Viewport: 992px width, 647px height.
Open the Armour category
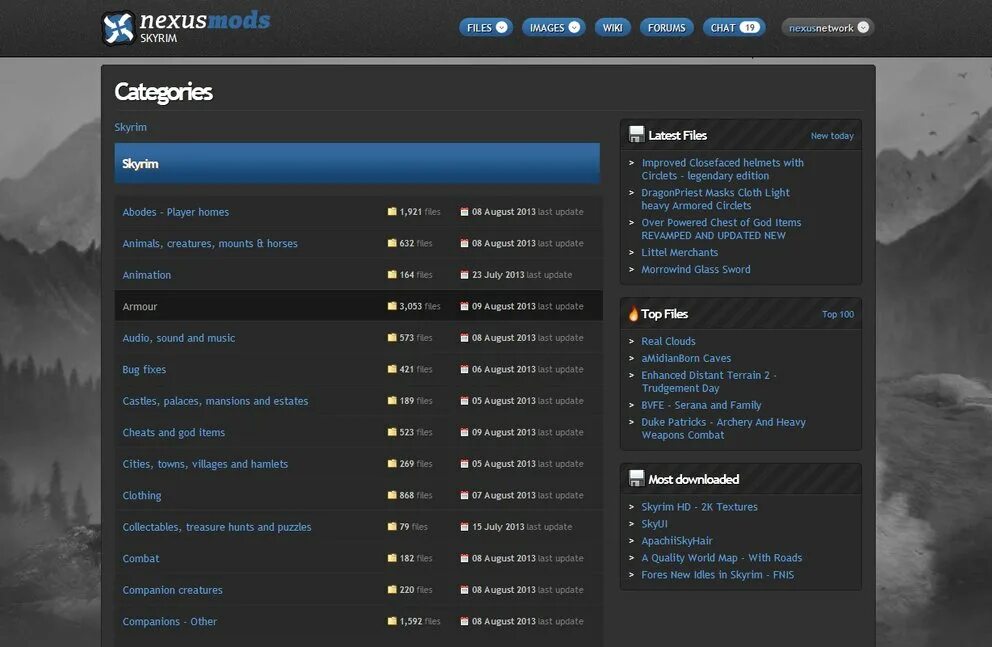pos(140,307)
